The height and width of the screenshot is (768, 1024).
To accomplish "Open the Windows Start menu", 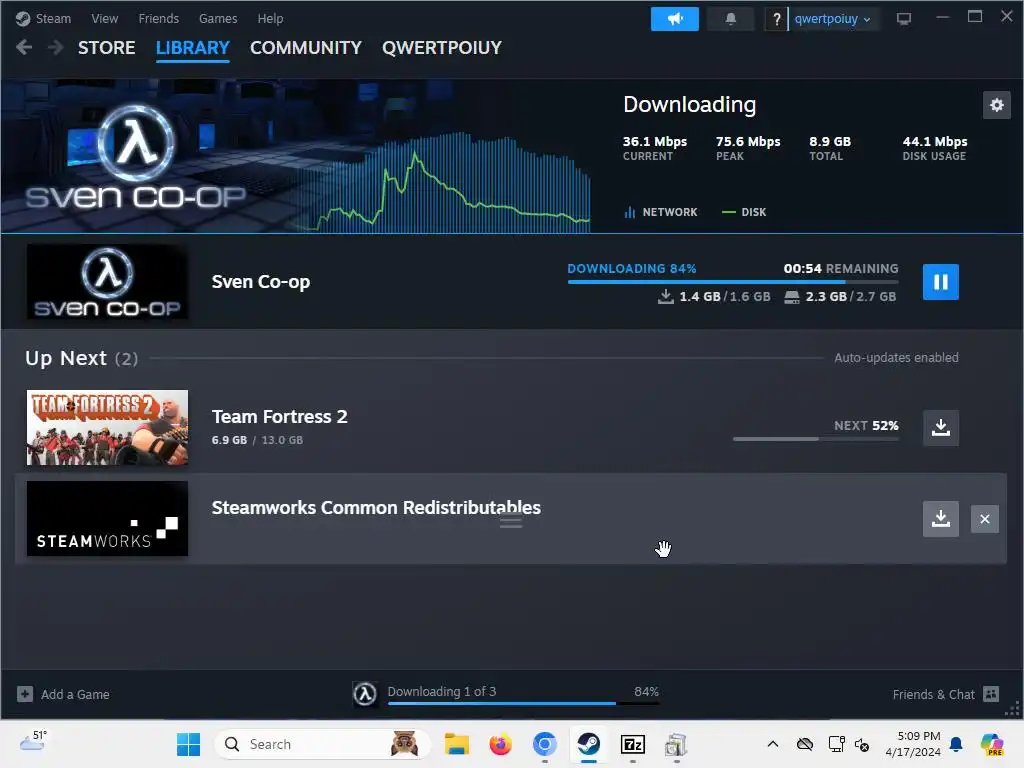I will (x=189, y=744).
